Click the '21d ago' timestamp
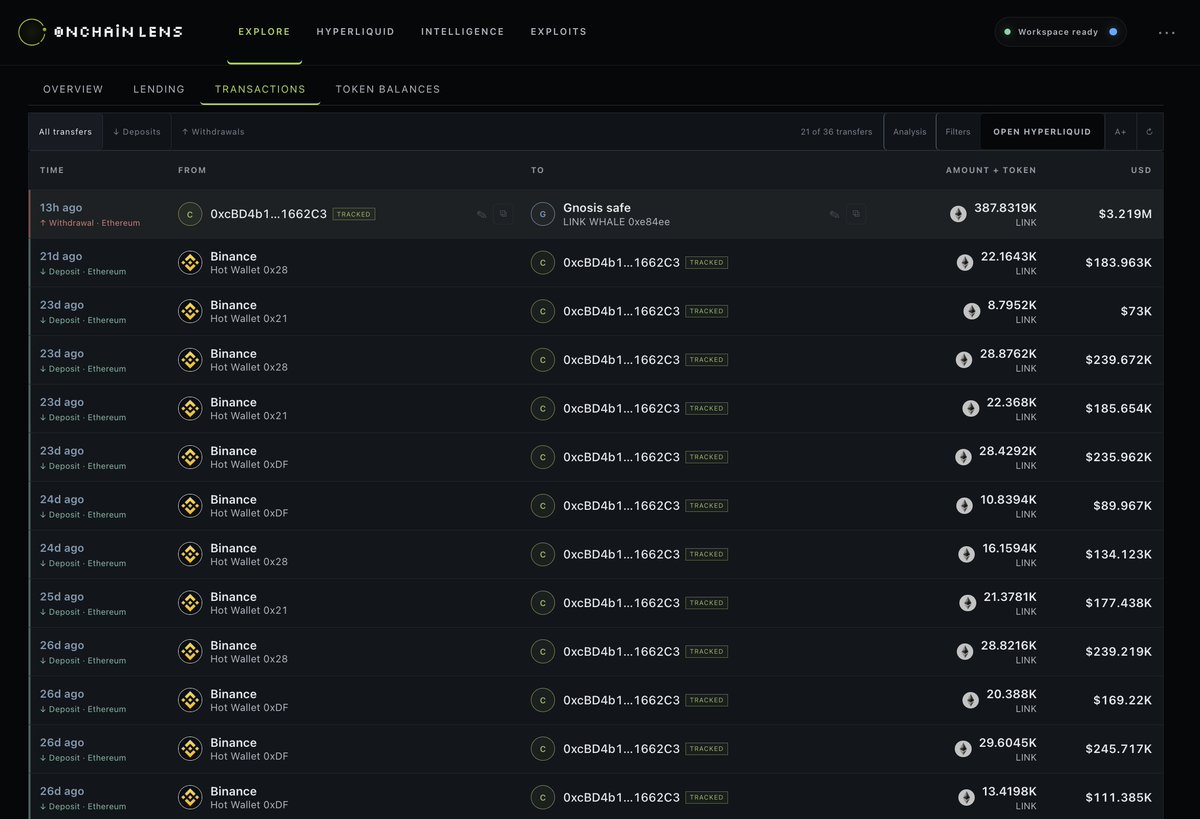Viewport: 1200px width, 819px height. pos(61,257)
